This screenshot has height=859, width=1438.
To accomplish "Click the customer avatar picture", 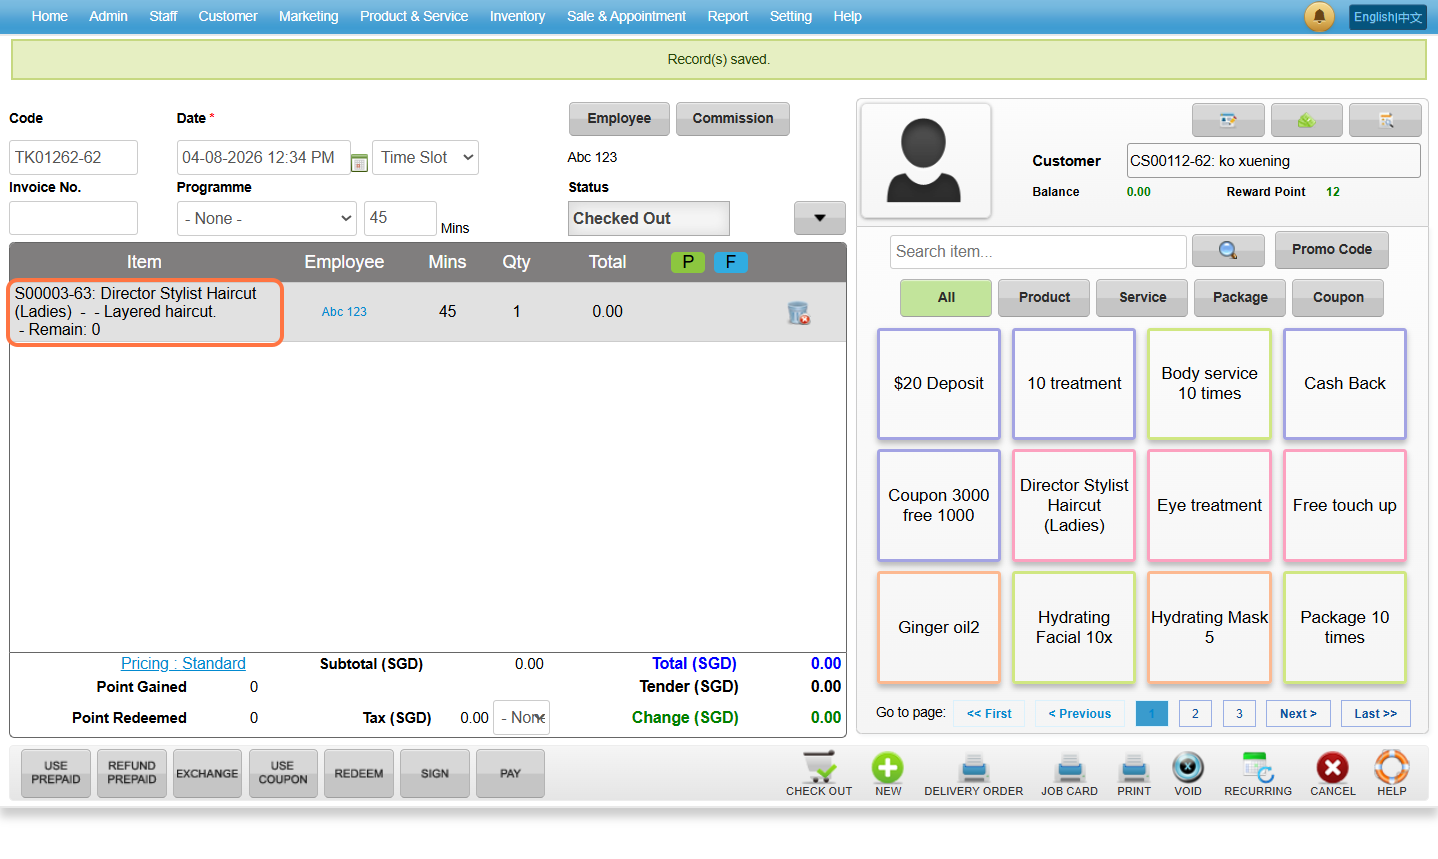I will coord(925,161).
